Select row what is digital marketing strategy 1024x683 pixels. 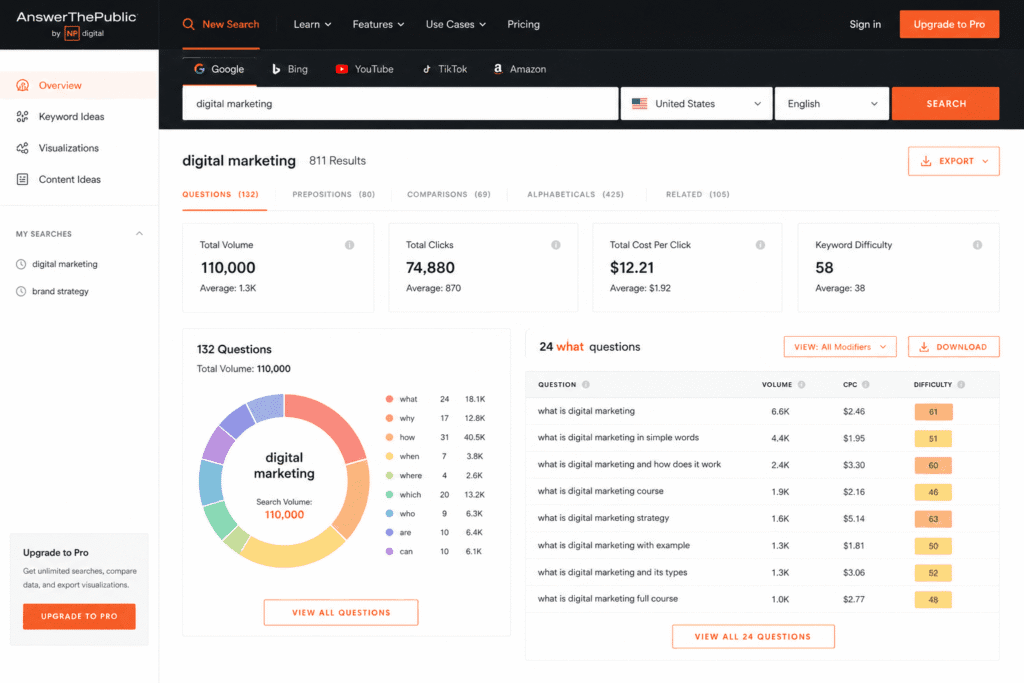click(x=762, y=518)
